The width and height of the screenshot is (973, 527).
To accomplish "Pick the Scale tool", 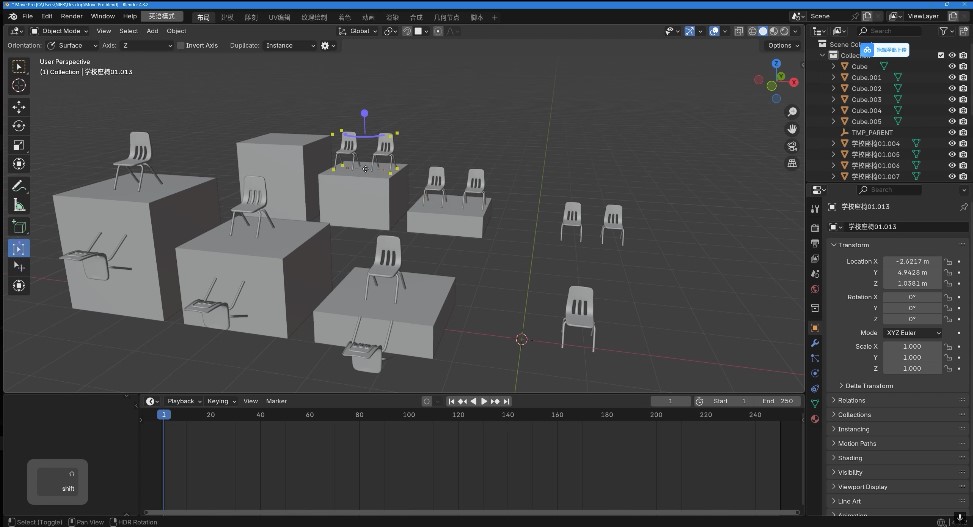I will point(19,145).
